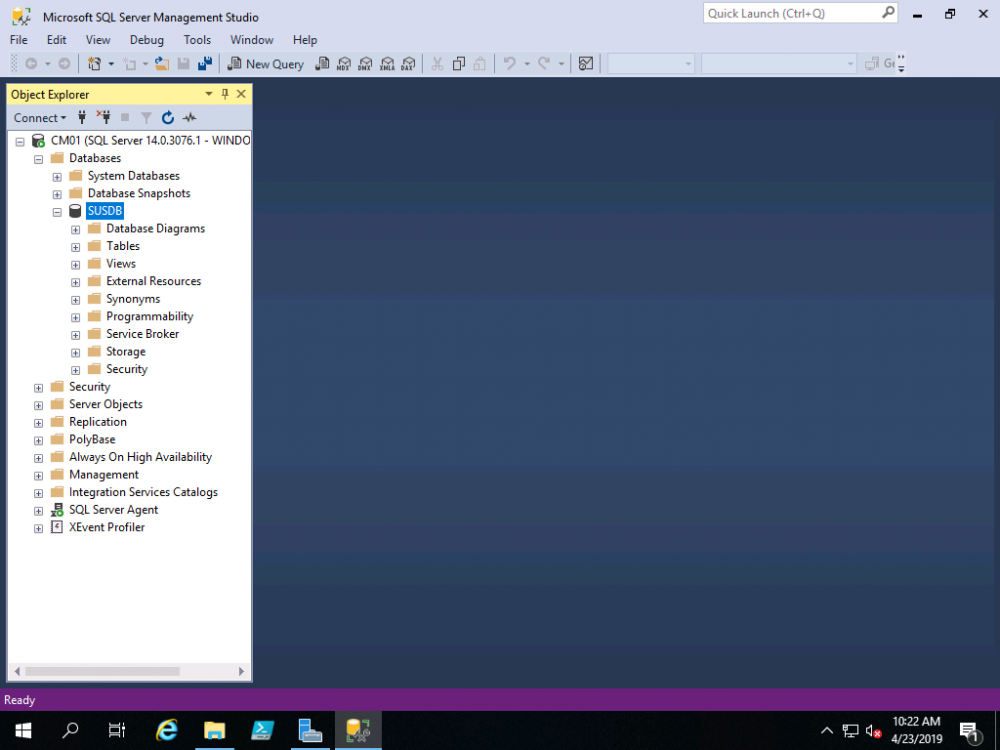Click the Analysis Services DAX Query icon
The image size is (1000, 750).
(408, 64)
